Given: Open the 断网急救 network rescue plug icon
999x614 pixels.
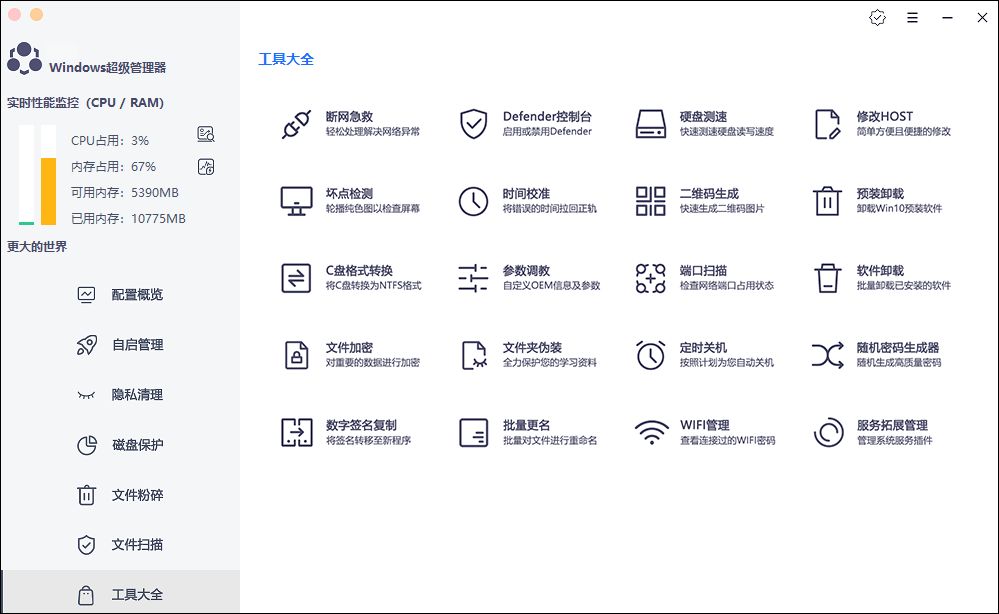Looking at the screenshot, I should (x=296, y=124).
